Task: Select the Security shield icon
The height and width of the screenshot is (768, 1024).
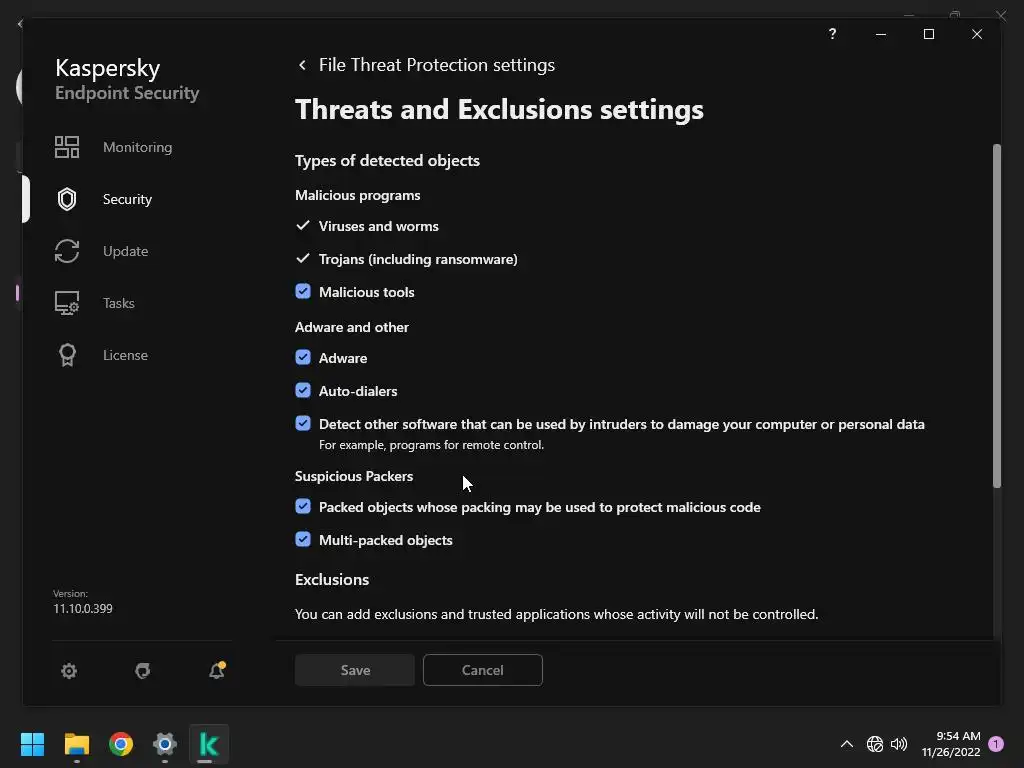Action: tap(67, 199)
